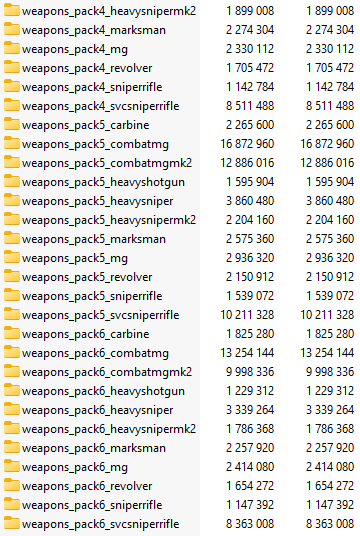Click the weapons_pack4_revolver folder icon
The height and width of the screenshot is (536, 360).
[12, 67]
